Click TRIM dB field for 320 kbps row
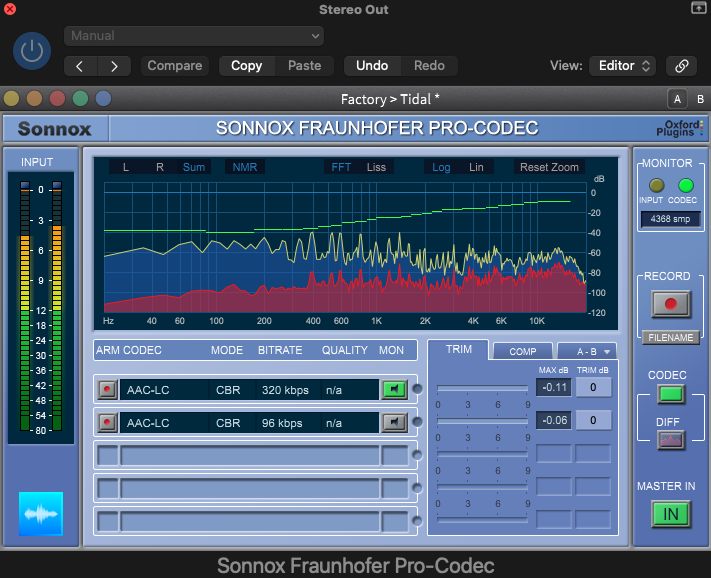 click(x=593, y=388)
